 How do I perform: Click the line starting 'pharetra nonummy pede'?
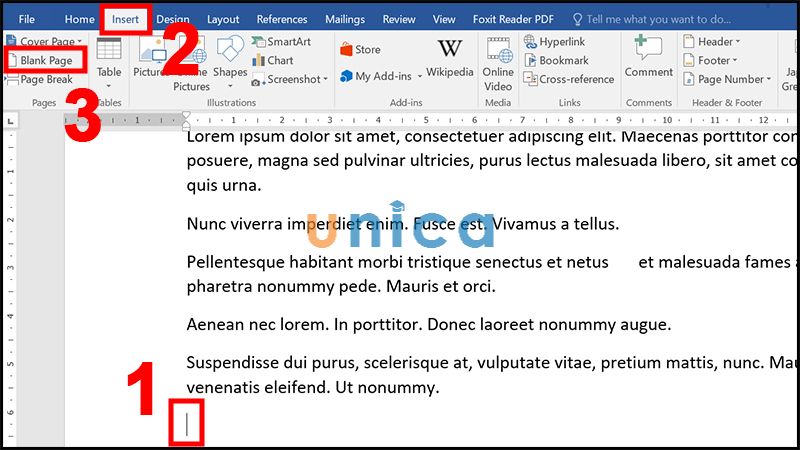[x=341, y=286]
